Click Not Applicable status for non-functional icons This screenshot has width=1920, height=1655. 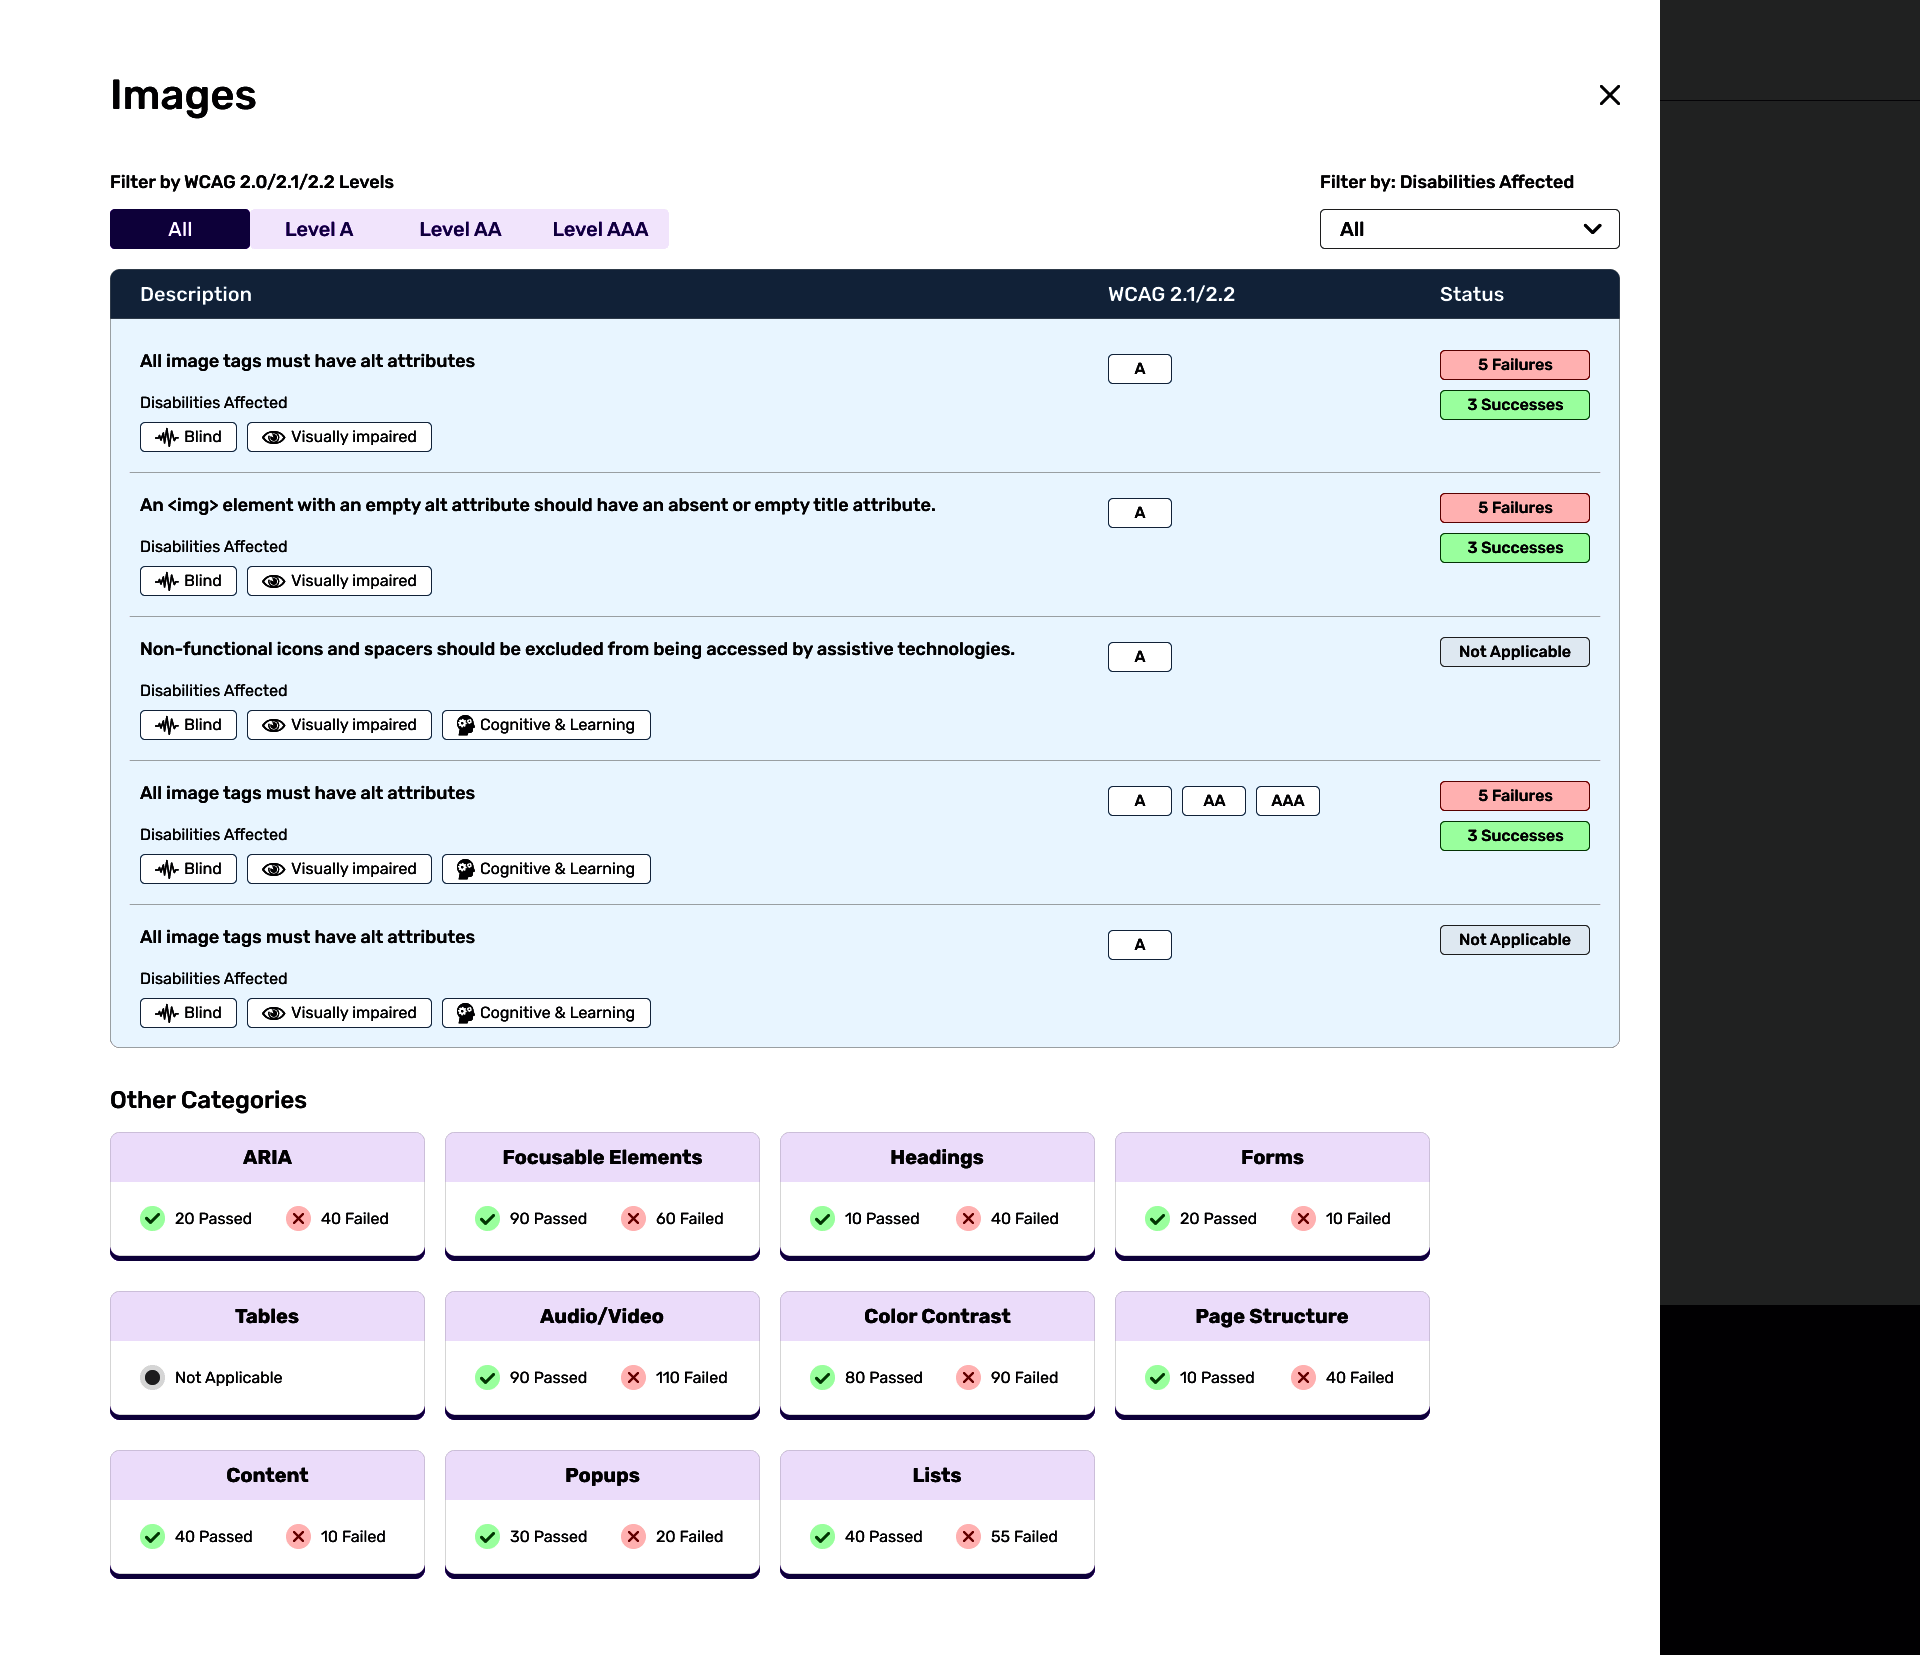click(x=1514, y=652)
